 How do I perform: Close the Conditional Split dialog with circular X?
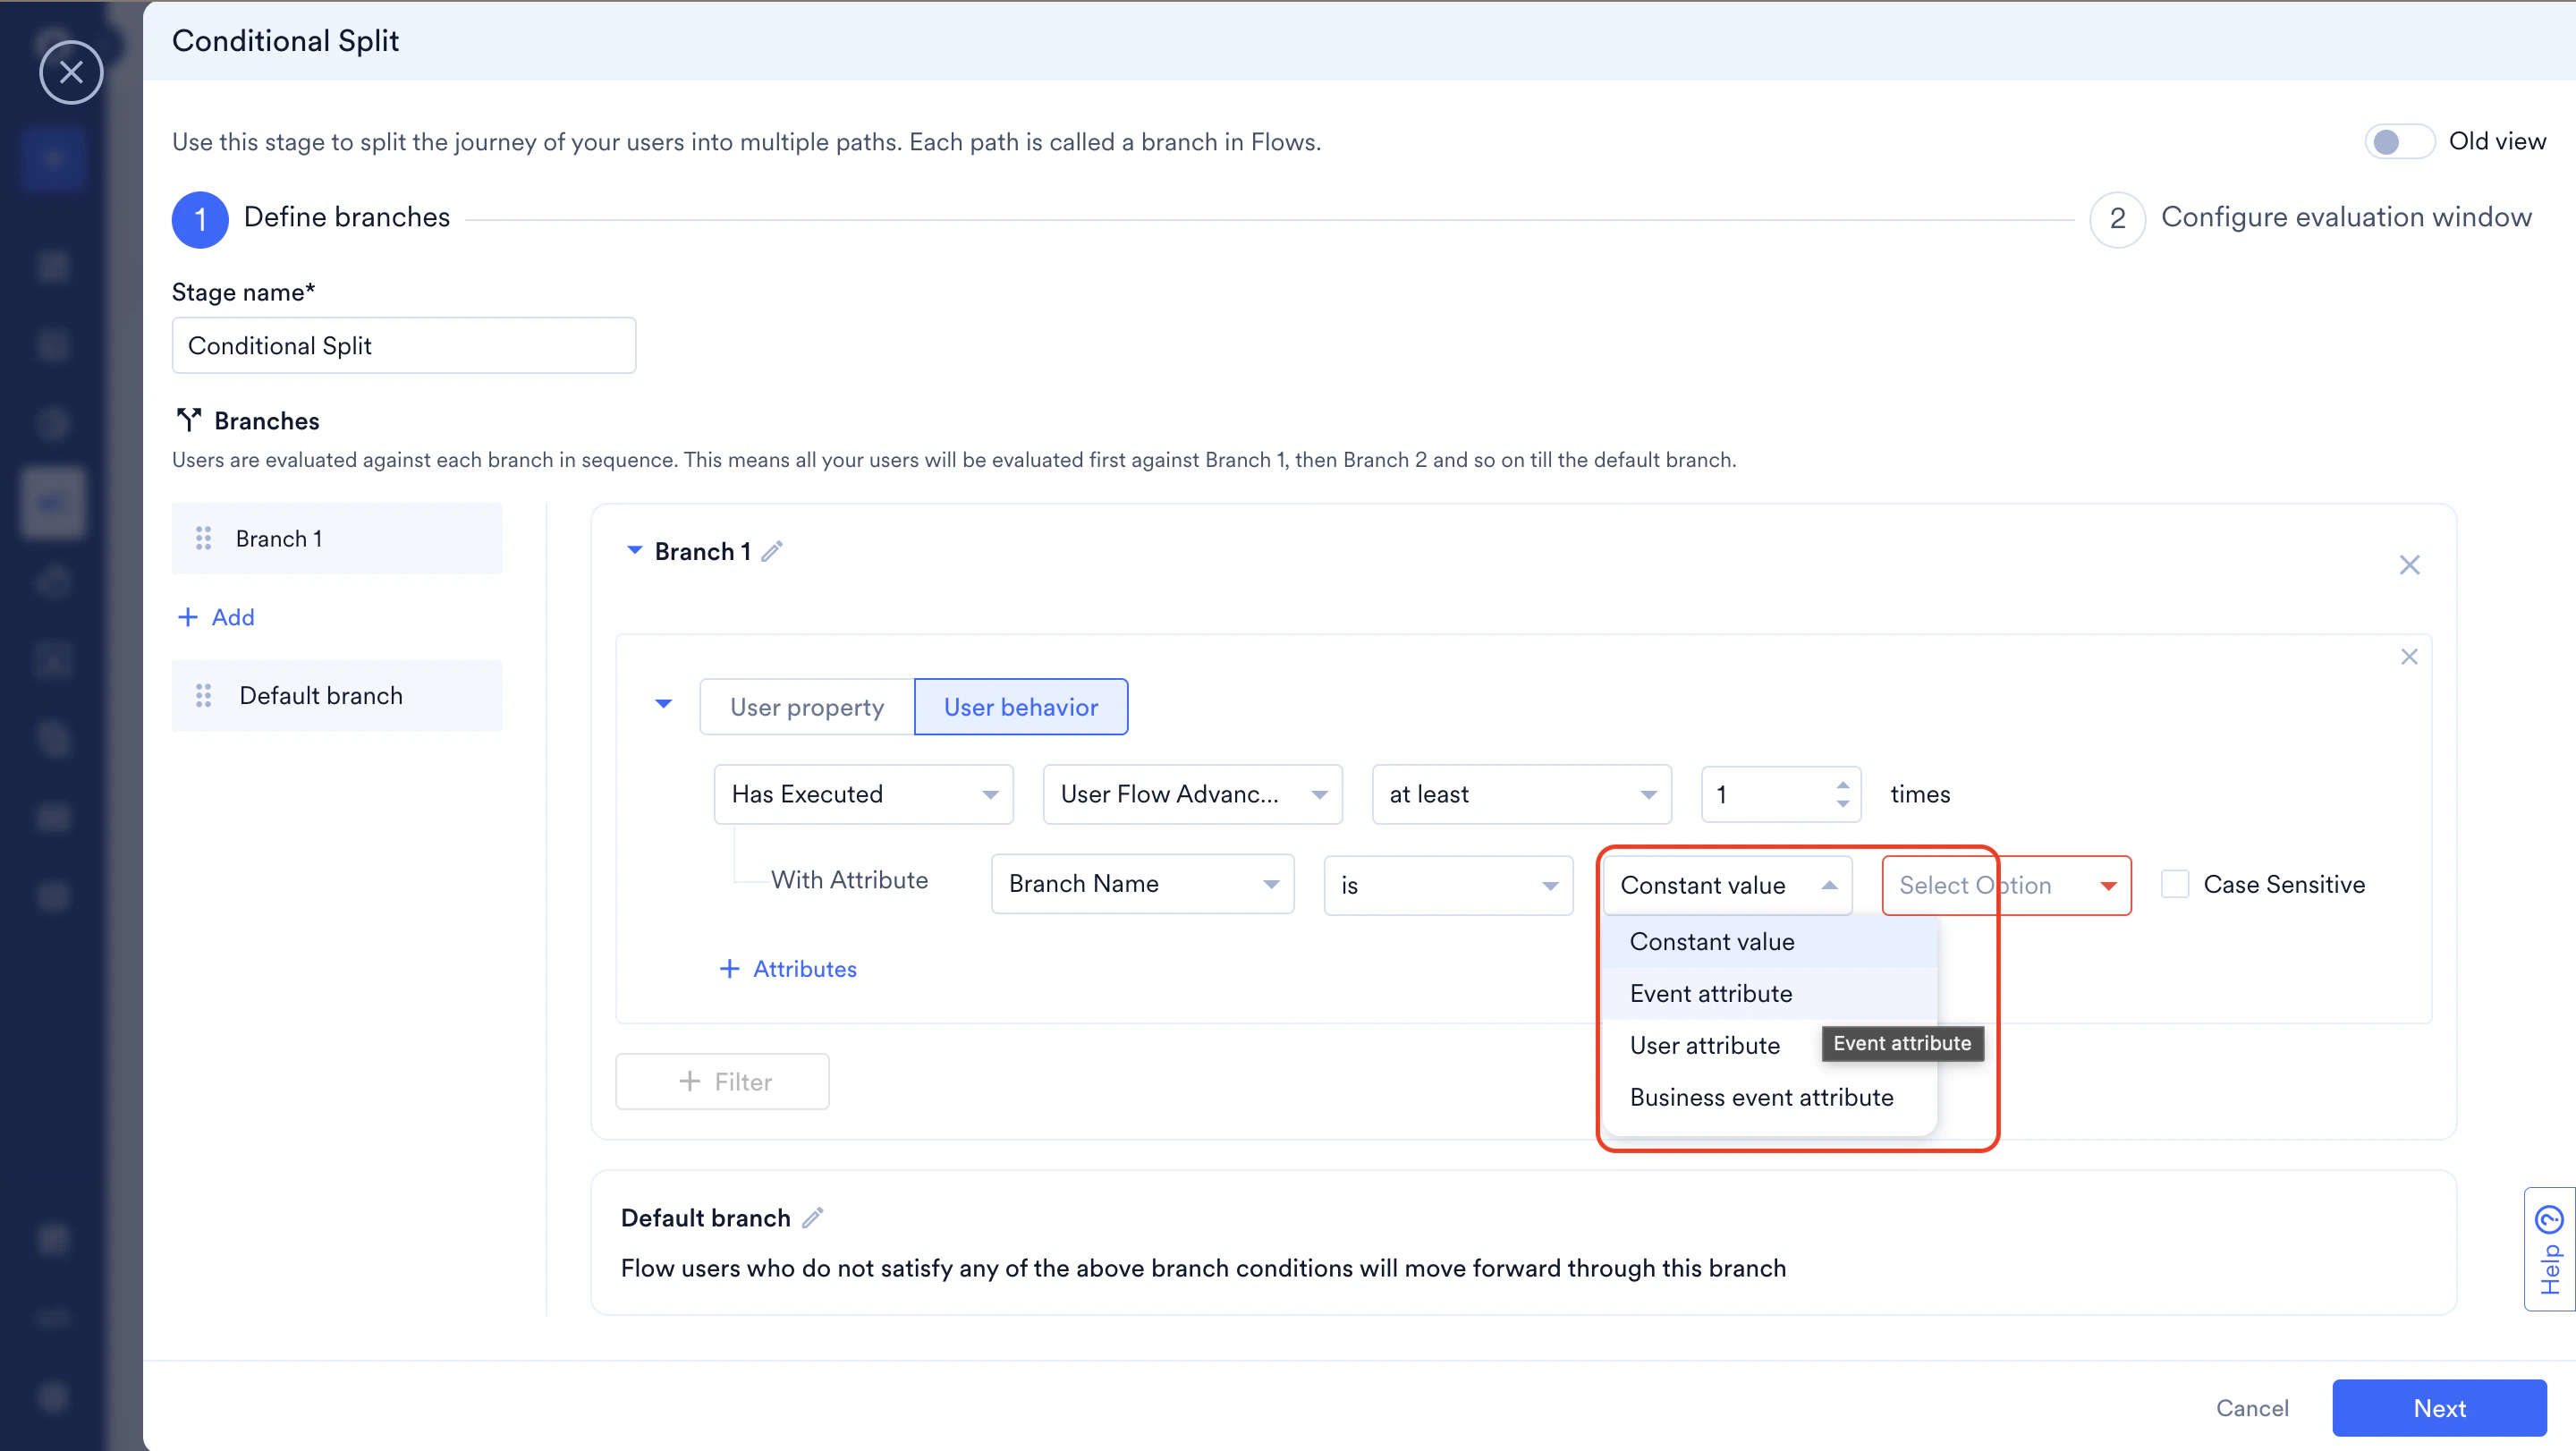coord(71,72)
